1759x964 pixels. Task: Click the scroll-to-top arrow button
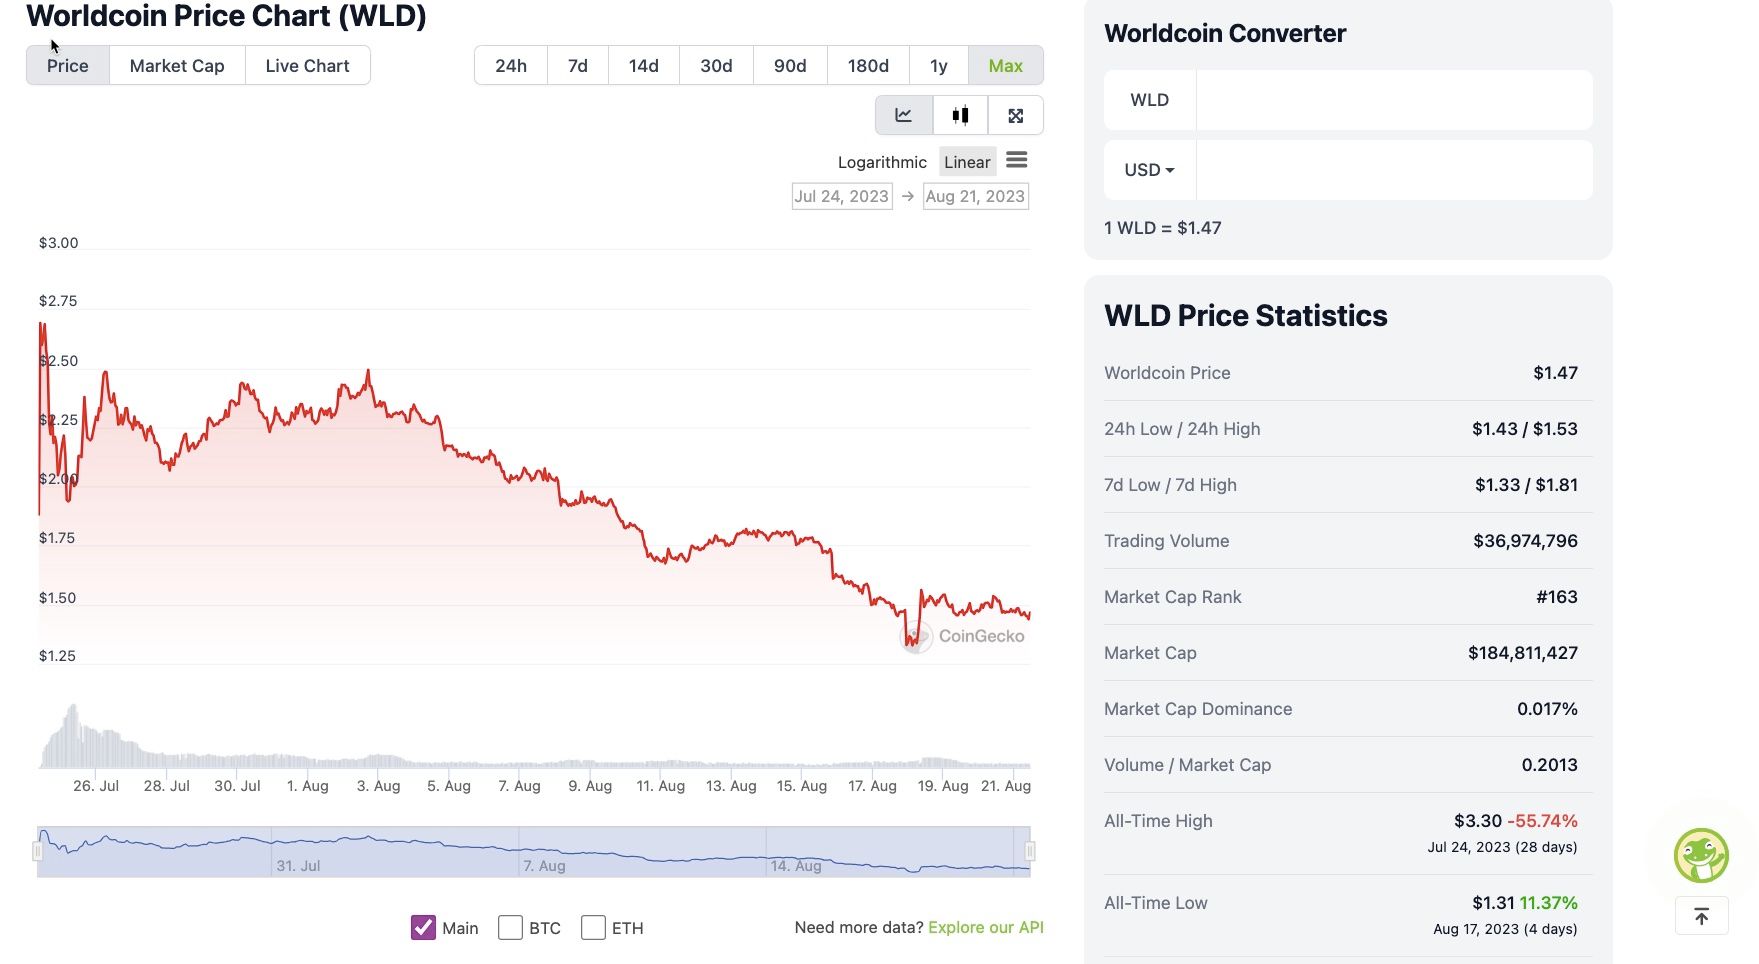tap(1701, 916)
